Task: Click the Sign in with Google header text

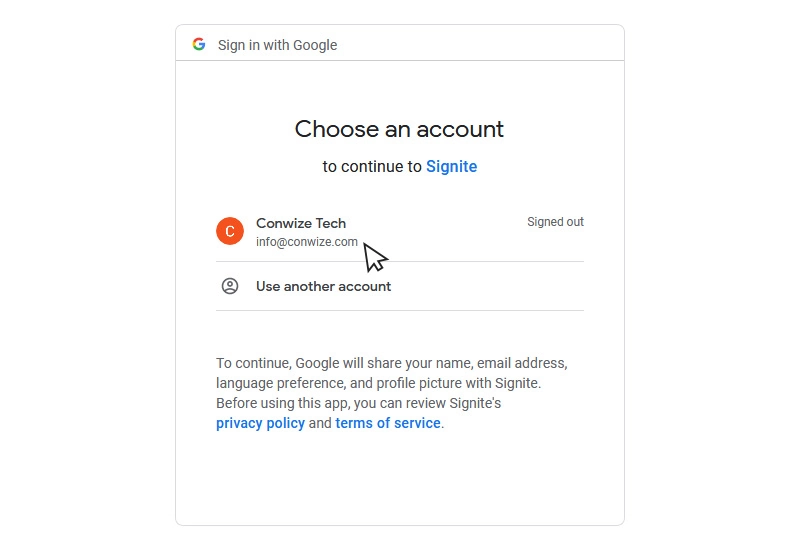Action: (x=278, y=45)
